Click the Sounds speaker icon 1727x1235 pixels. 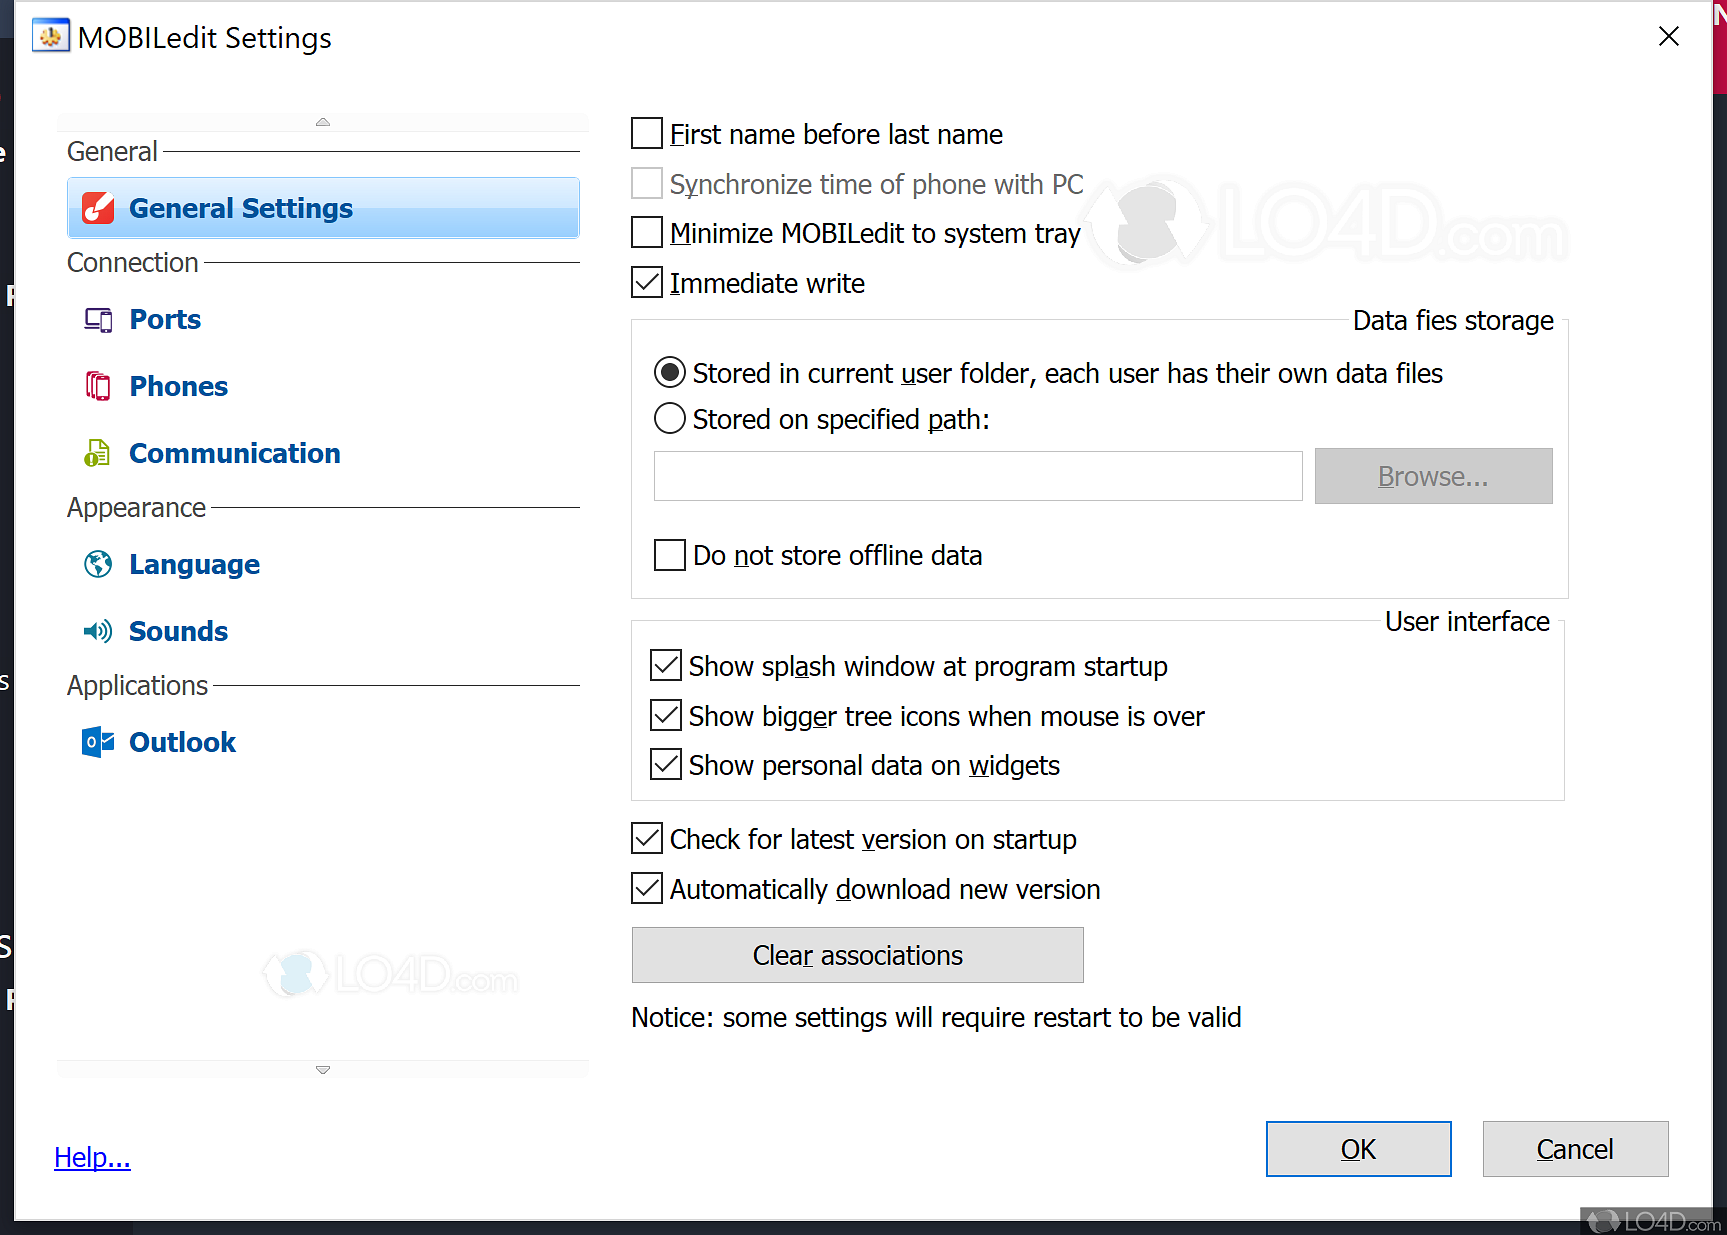pyautogui.click(x=98, y=631)
